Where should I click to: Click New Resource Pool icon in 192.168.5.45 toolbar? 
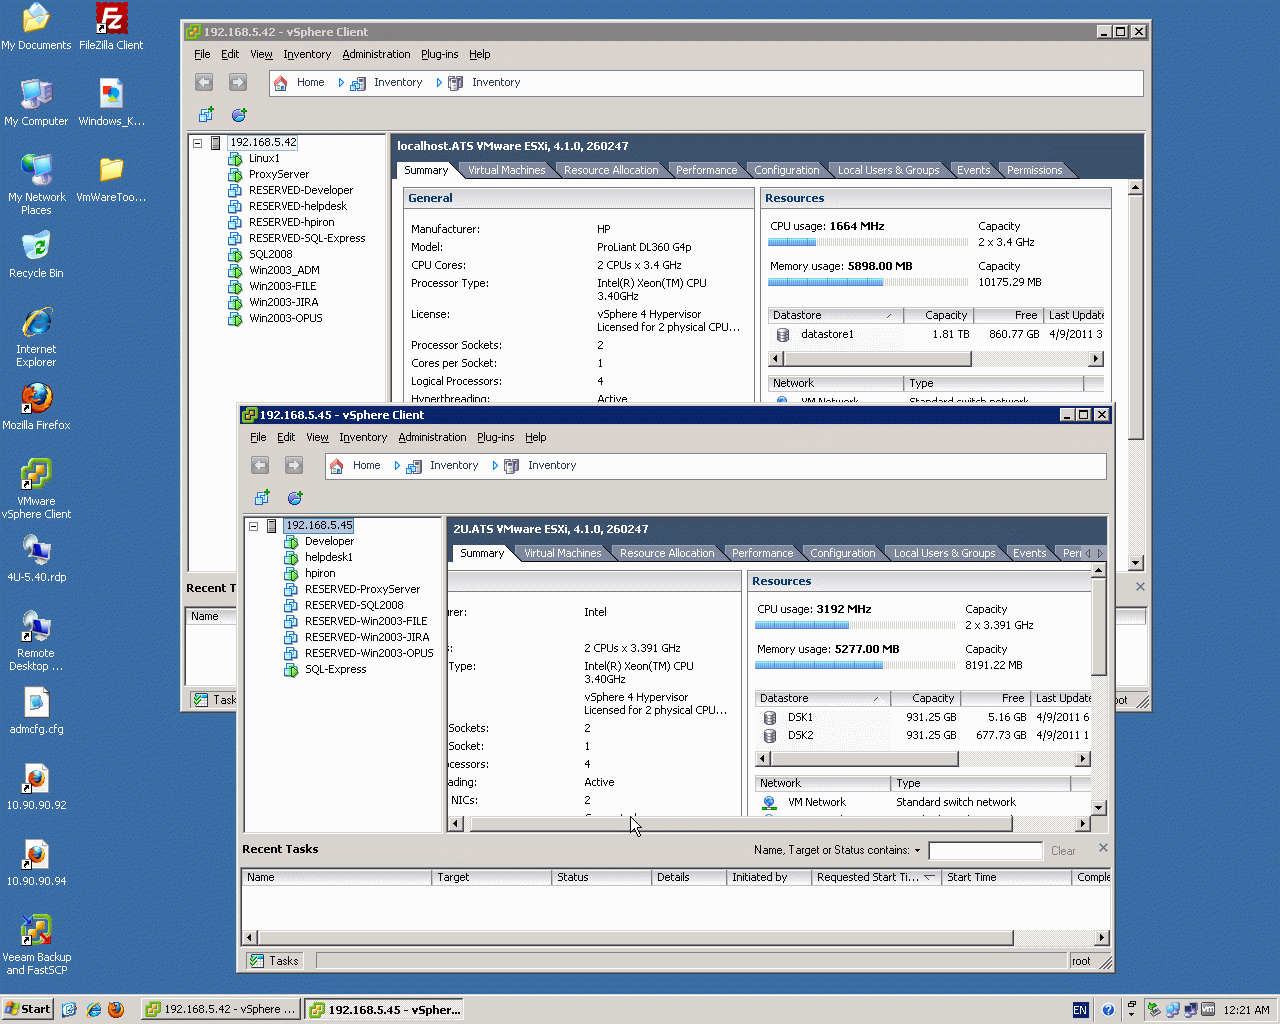click(x=295, y=498)
